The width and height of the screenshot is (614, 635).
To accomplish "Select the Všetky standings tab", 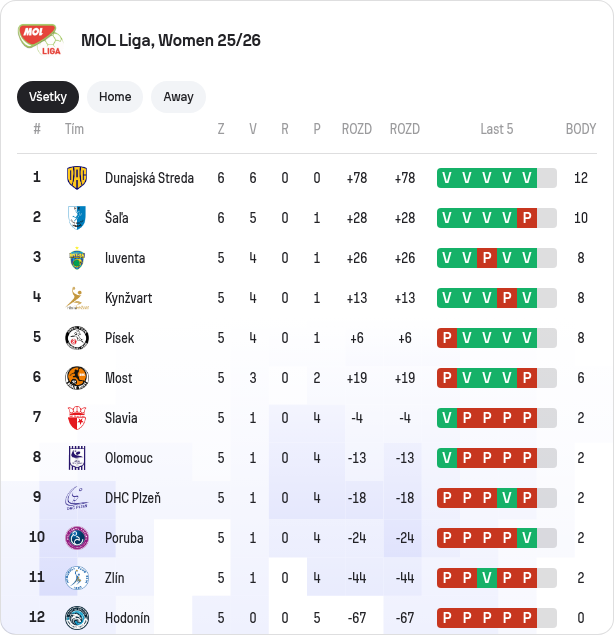I will tap(48, 97).
